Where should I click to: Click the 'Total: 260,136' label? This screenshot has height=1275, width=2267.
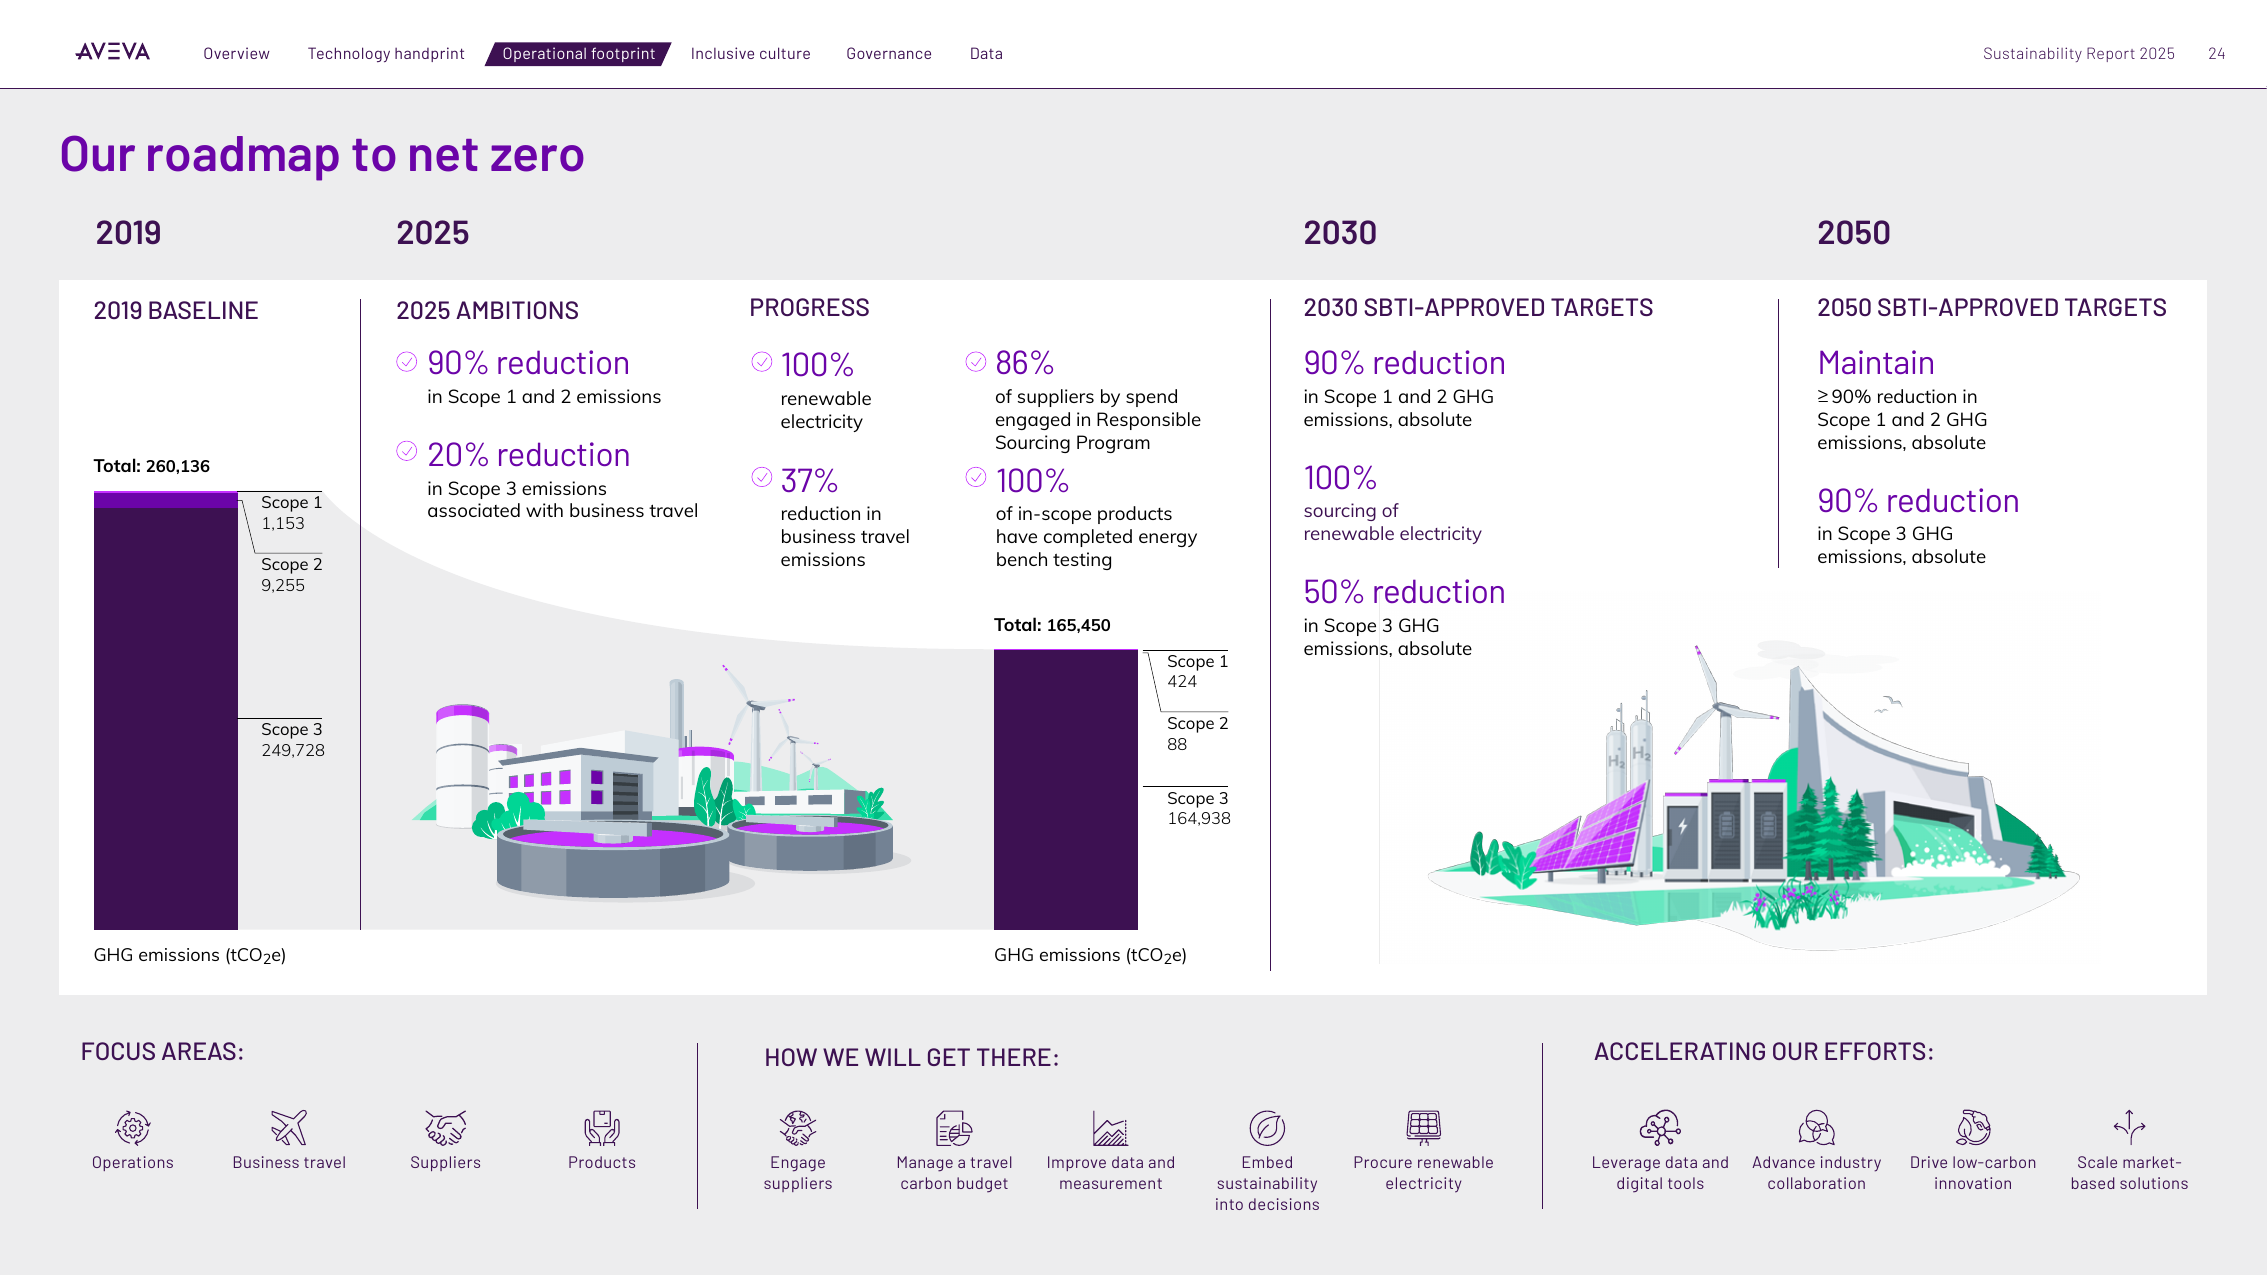[152, 466]
